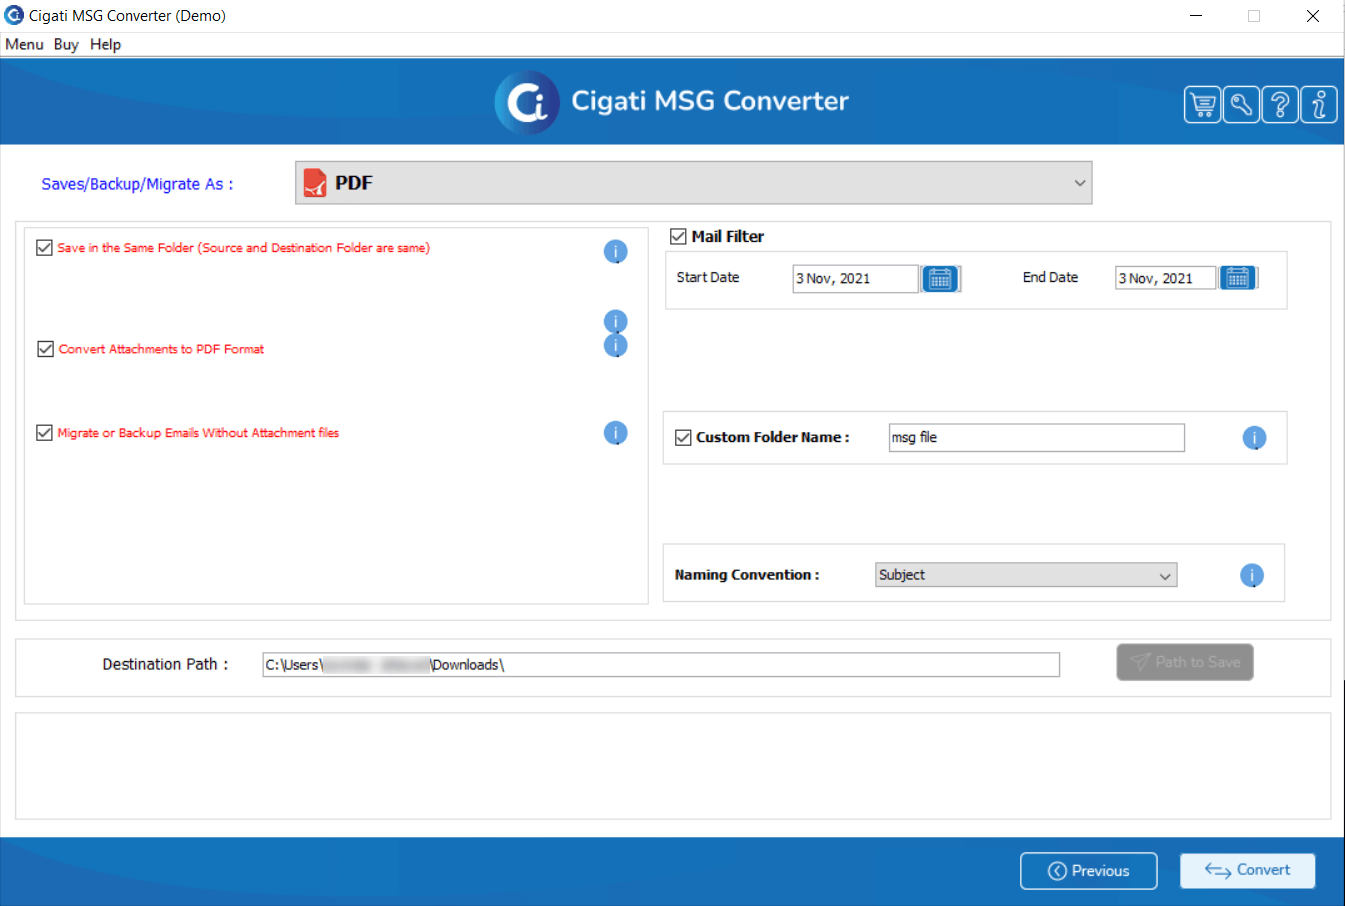Show info for Custom Folder Name
The height and width of the screenshot is (906, 1345).
coord(1254,438)
